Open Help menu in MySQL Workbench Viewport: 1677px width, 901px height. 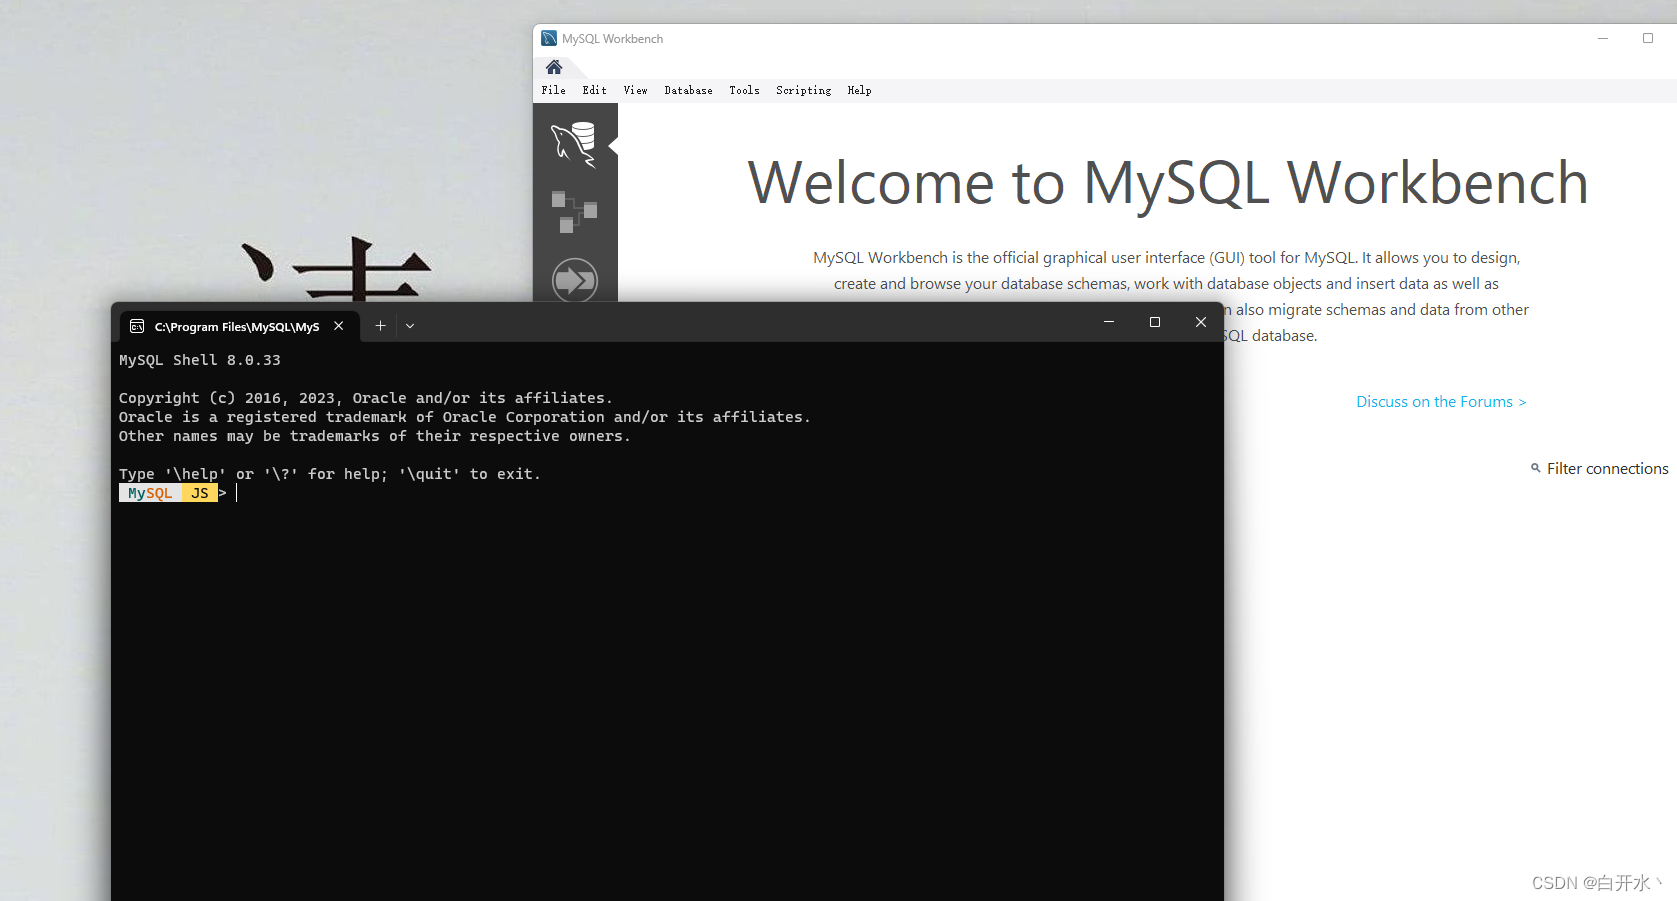coord(860,90)
